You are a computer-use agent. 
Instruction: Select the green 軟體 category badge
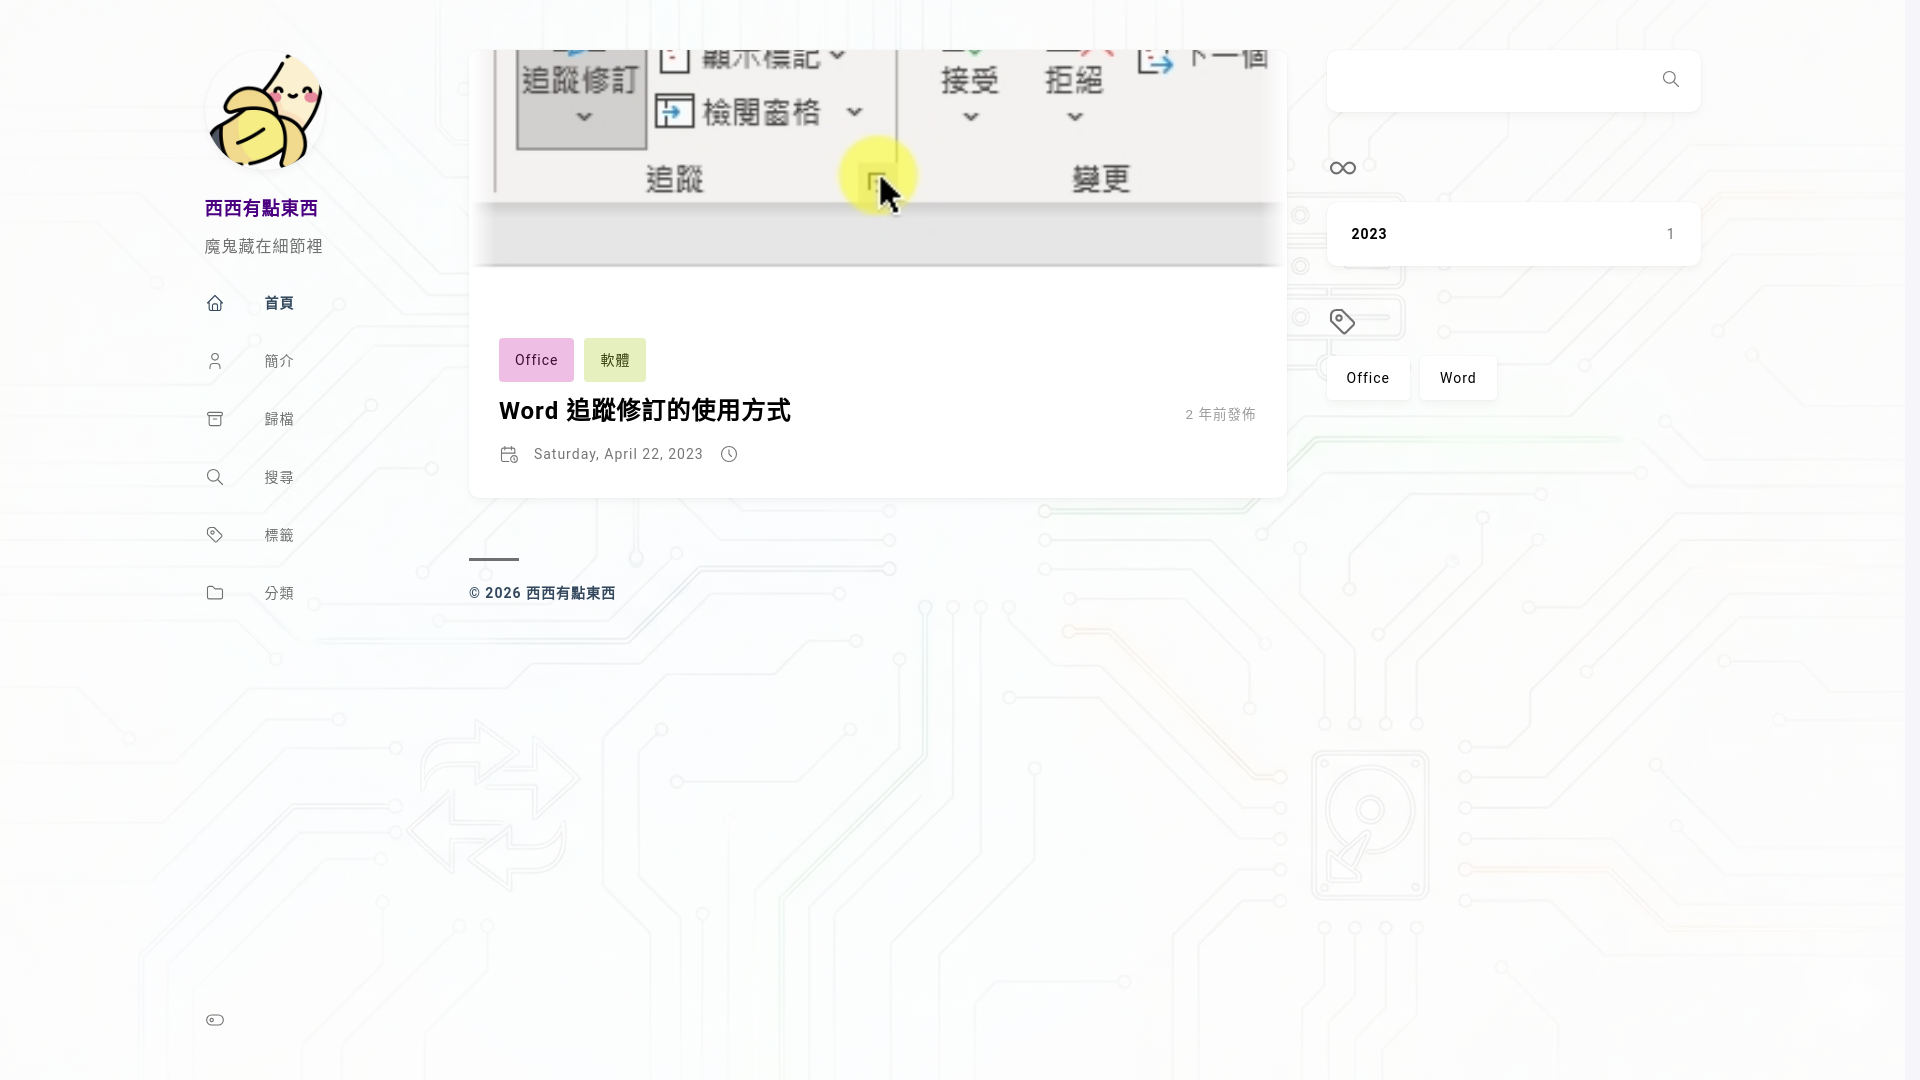click(x=615, y=360)
